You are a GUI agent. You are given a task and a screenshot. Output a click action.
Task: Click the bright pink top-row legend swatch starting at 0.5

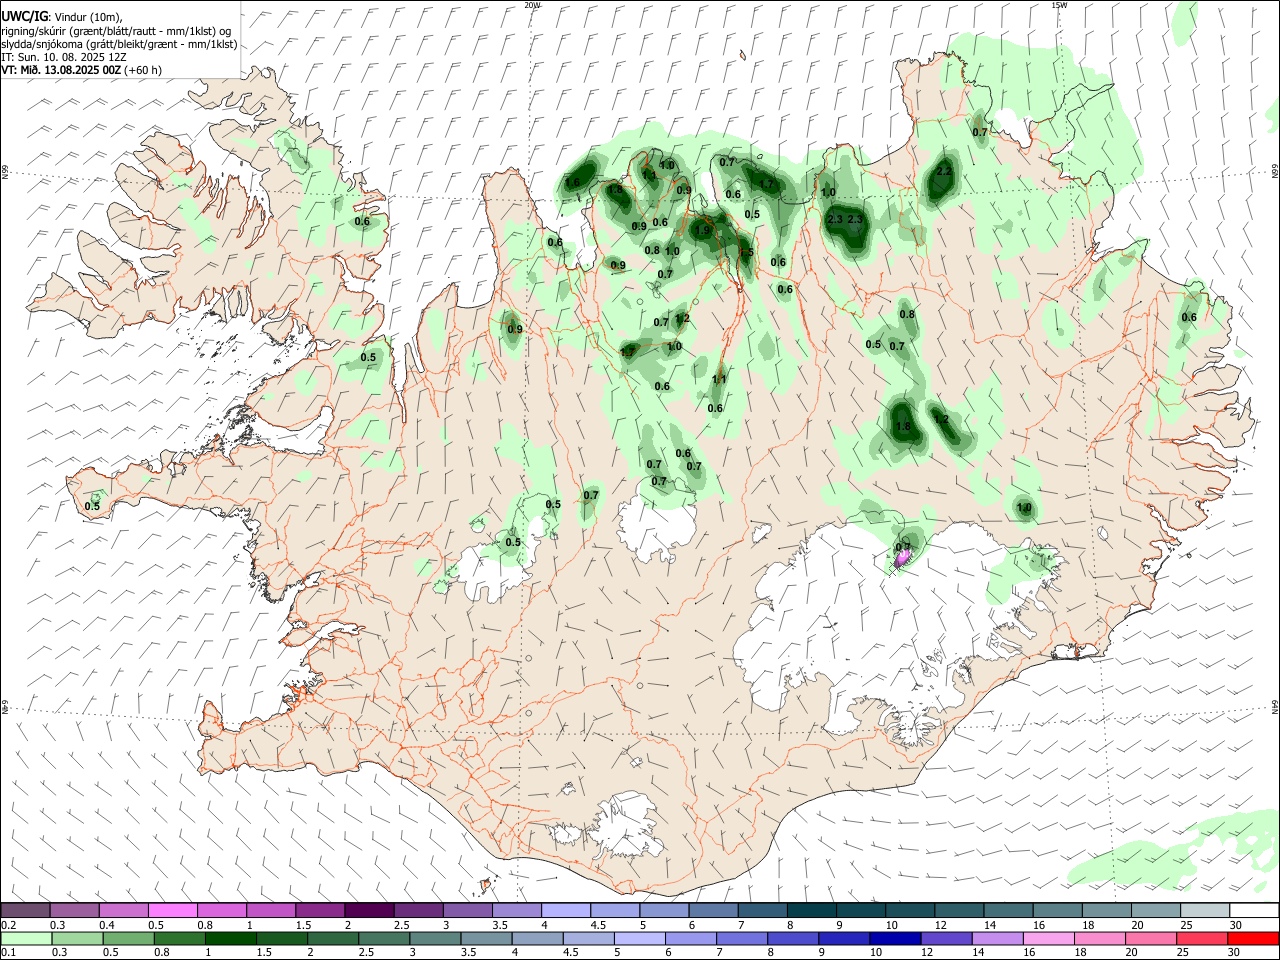(x=172, y=910)
